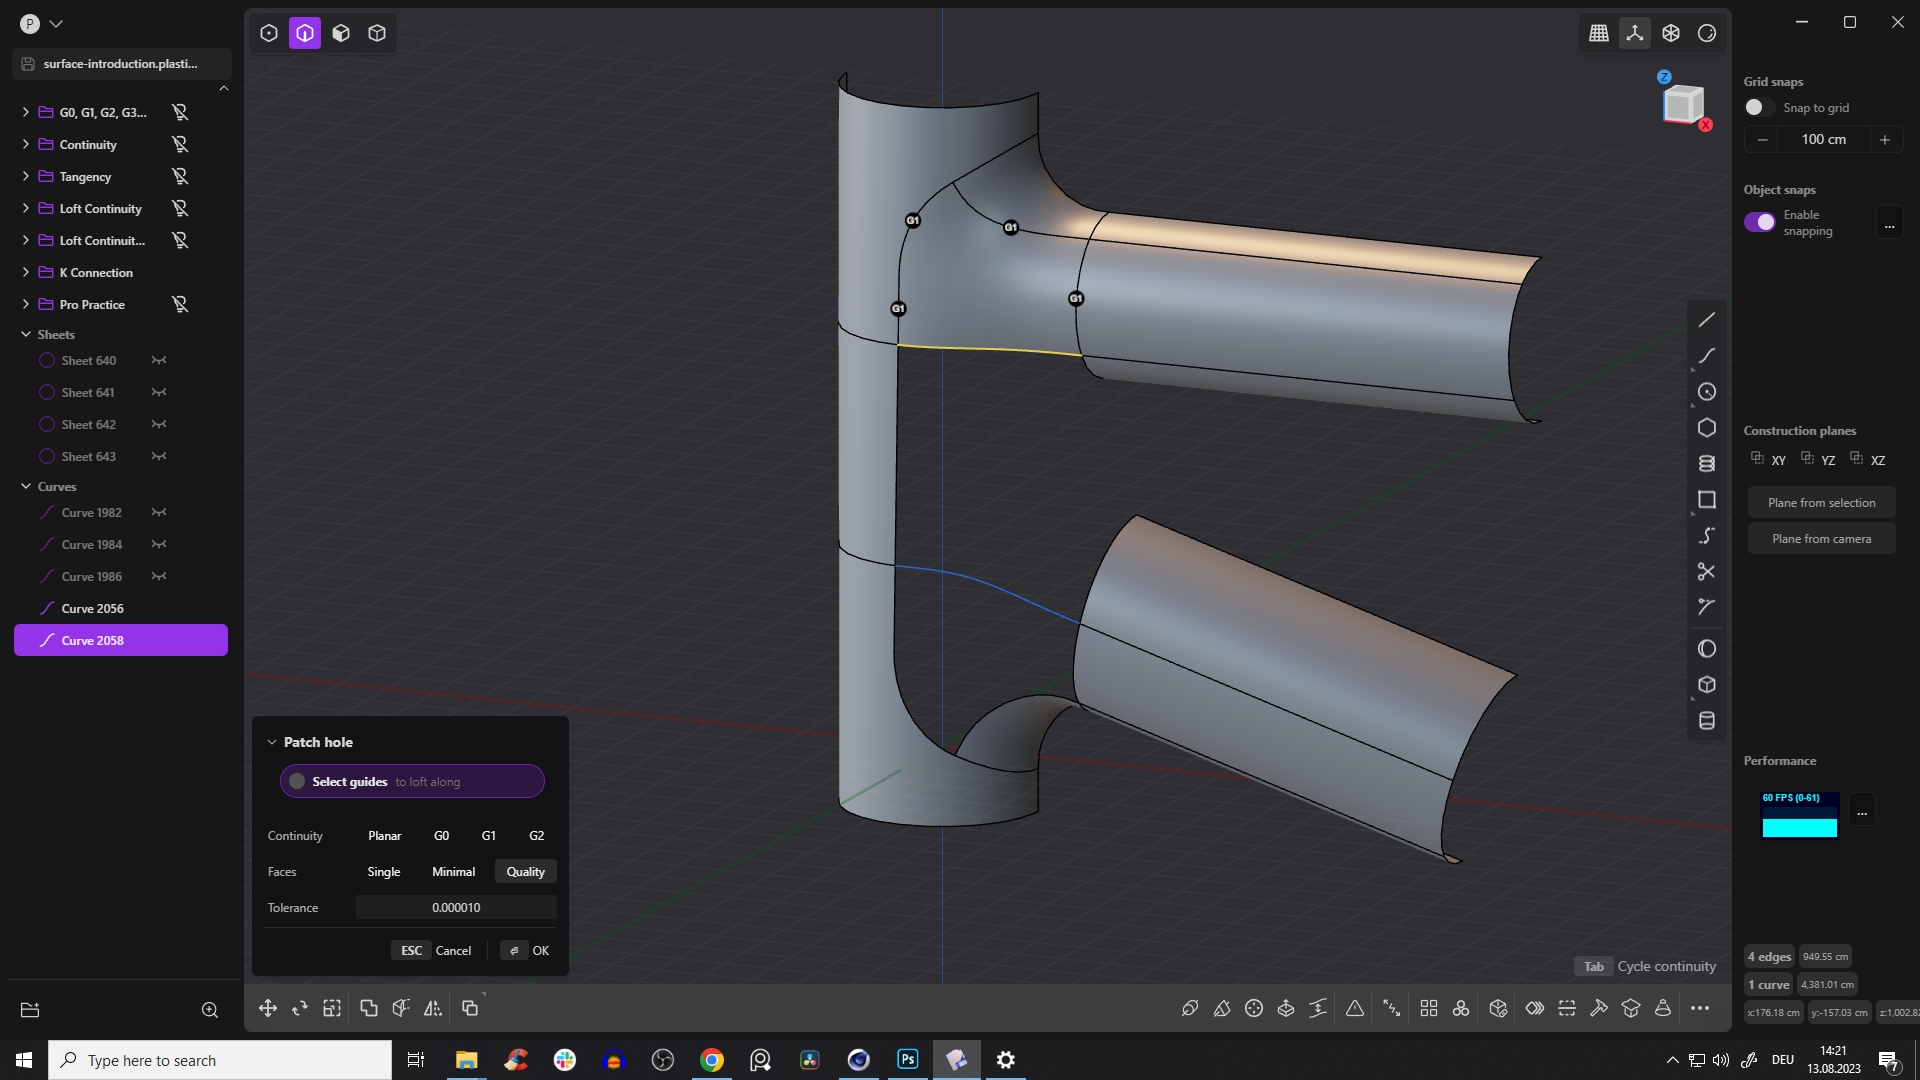Select the Cylinder solid tool

point(1706,721)
